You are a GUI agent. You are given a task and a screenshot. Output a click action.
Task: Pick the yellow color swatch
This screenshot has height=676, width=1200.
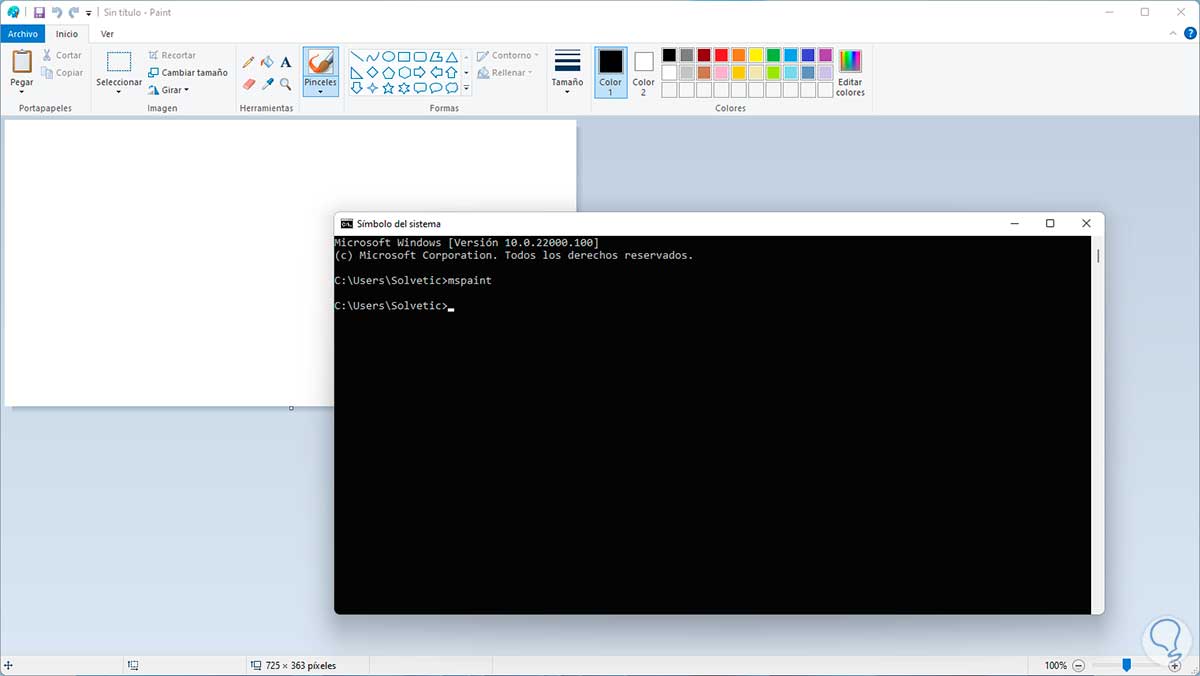(x=756, y=55)
